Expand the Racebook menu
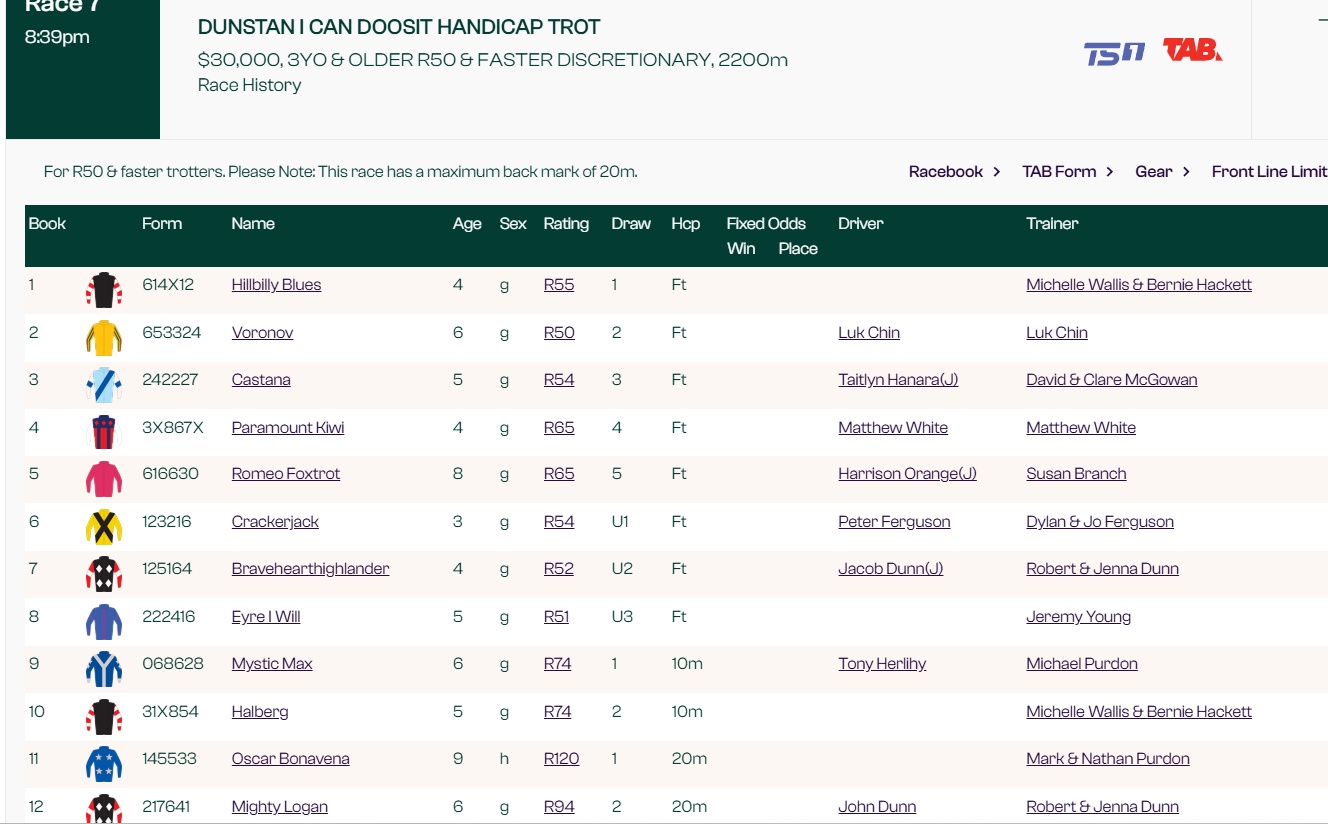 [x=954, y=172]
